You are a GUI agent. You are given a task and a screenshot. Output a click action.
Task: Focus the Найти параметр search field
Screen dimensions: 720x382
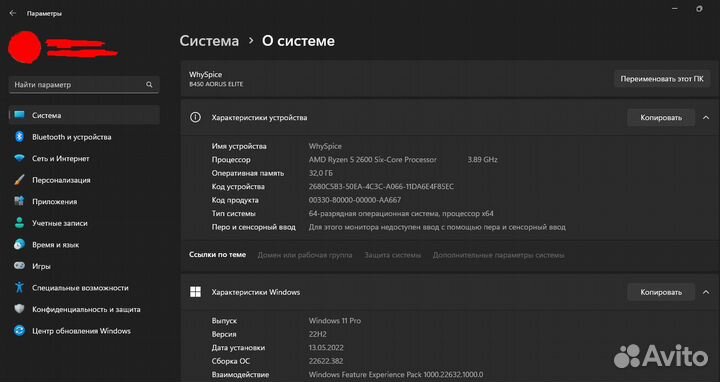pos(84,84)
